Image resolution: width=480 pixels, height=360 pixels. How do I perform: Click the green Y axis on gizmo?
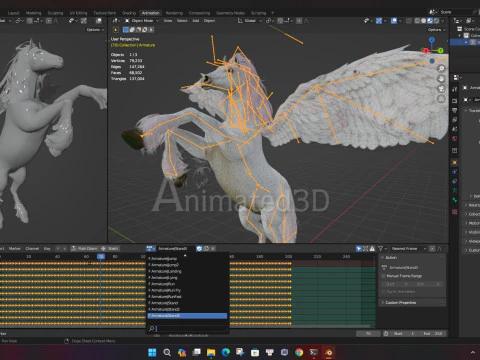click(x=440, y=50)
